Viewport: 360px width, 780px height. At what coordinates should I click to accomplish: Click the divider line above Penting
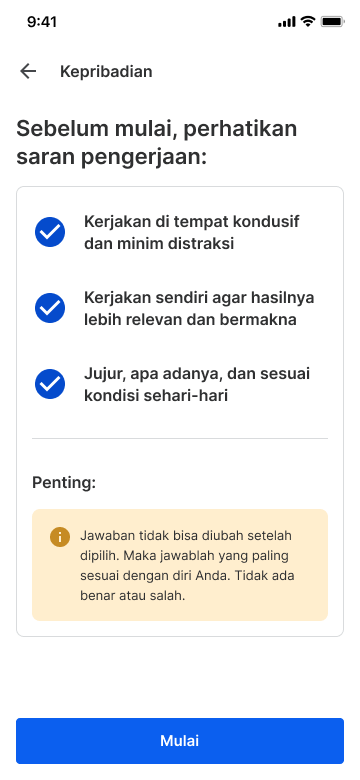coord(180,438)
